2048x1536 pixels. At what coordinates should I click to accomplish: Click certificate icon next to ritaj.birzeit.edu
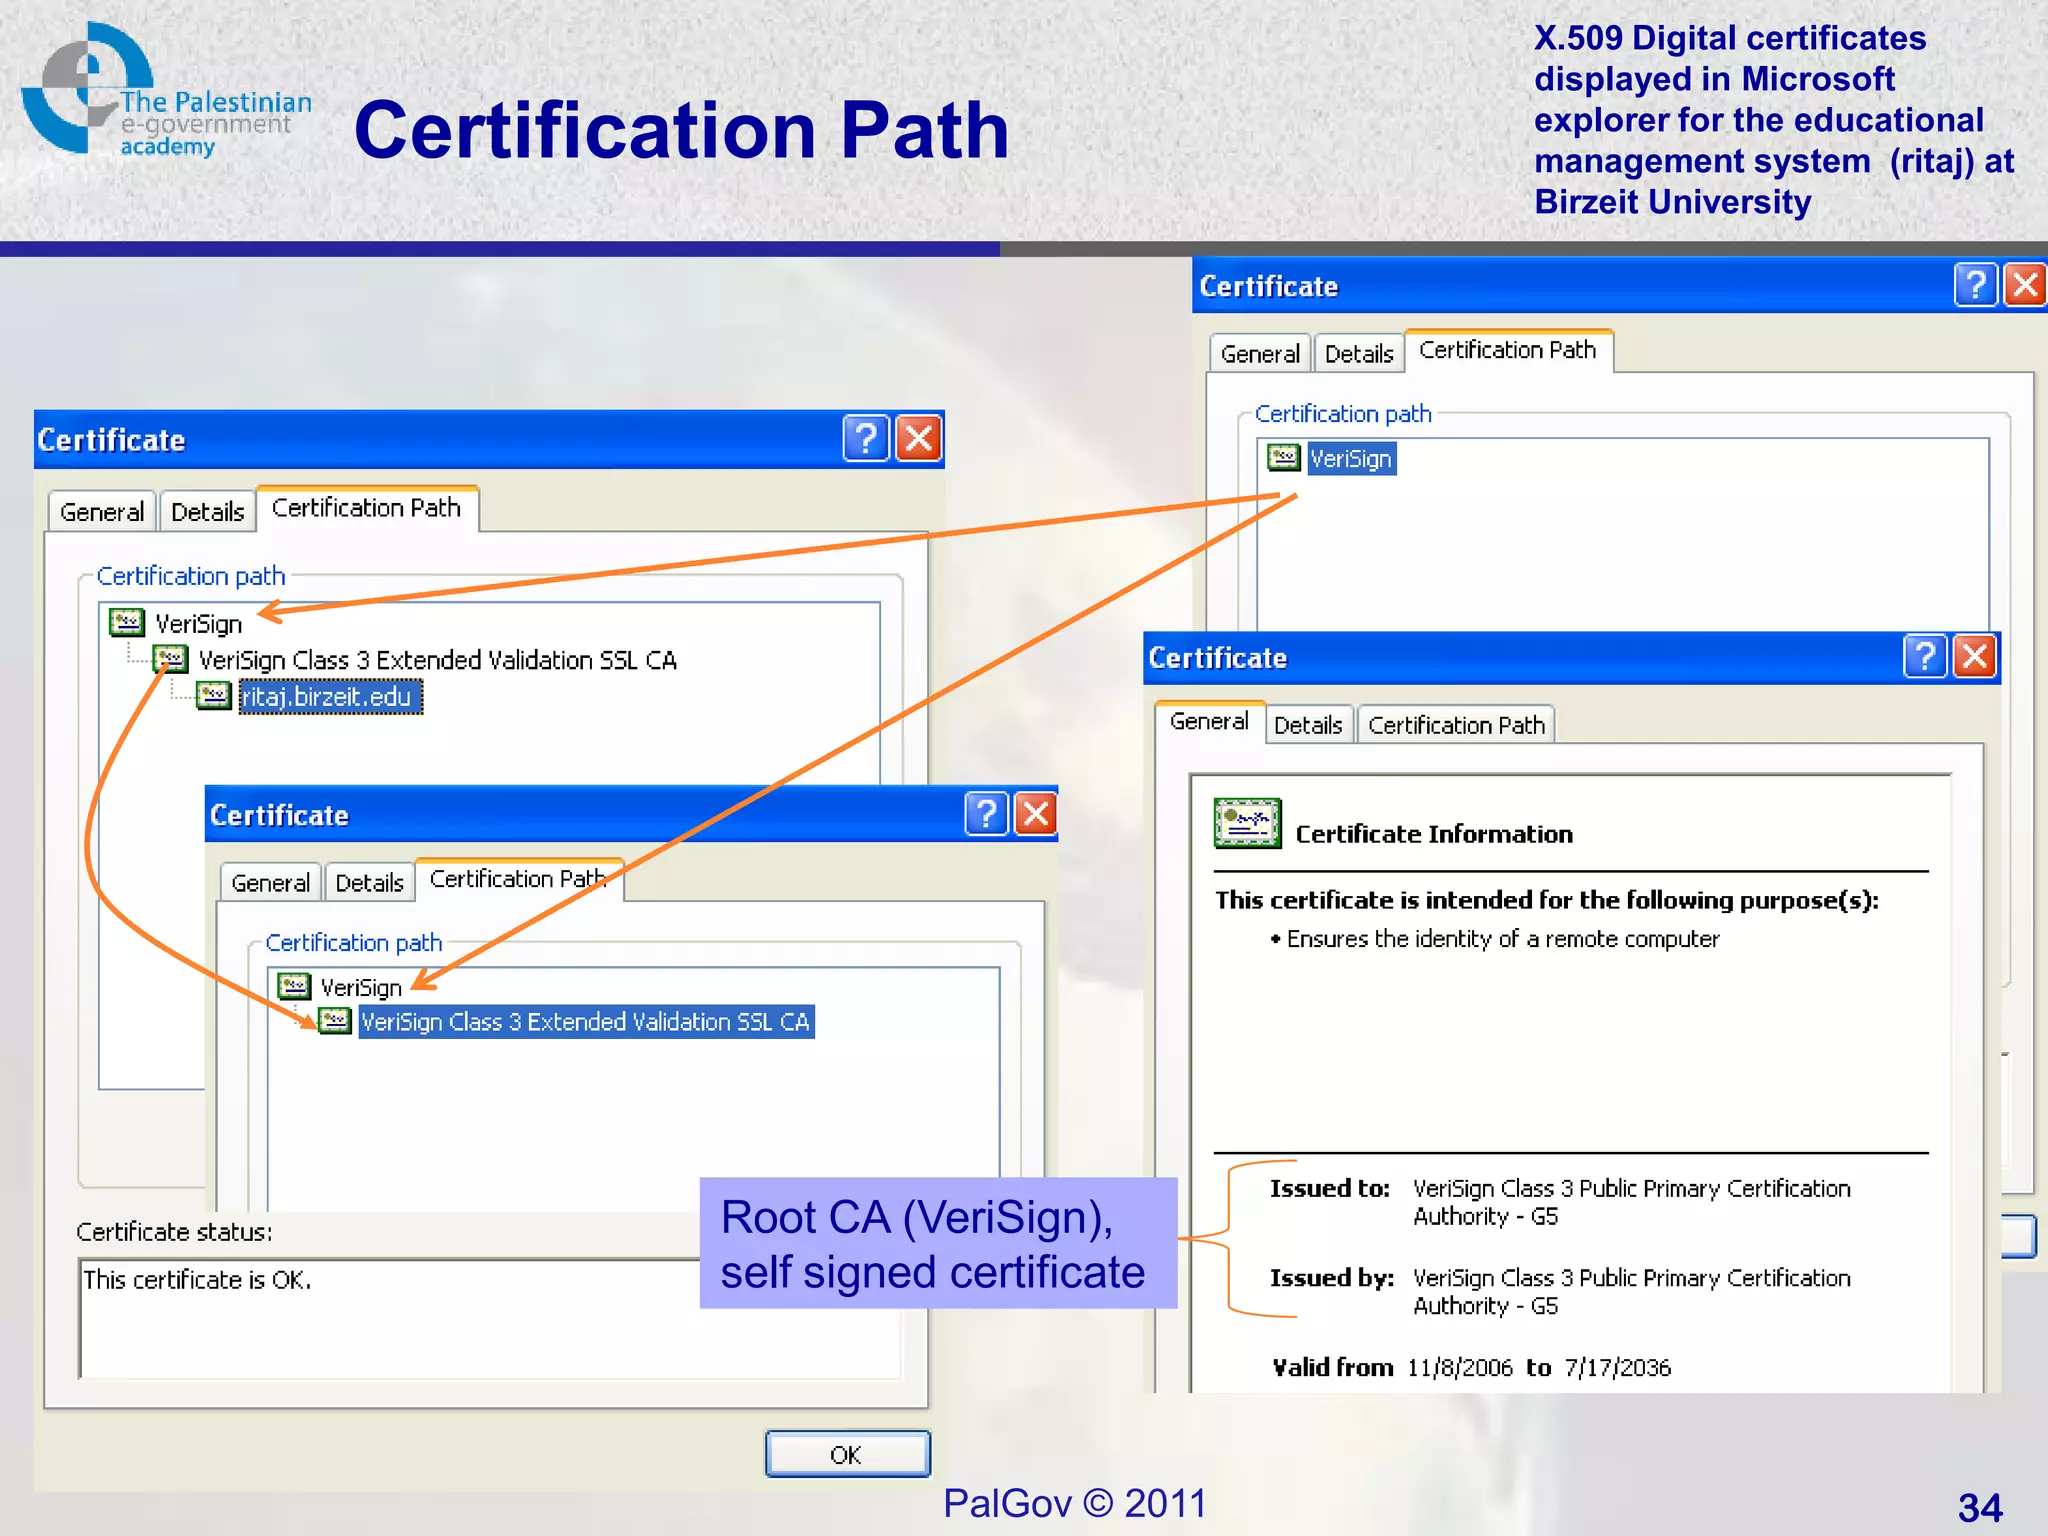point(213,695)
